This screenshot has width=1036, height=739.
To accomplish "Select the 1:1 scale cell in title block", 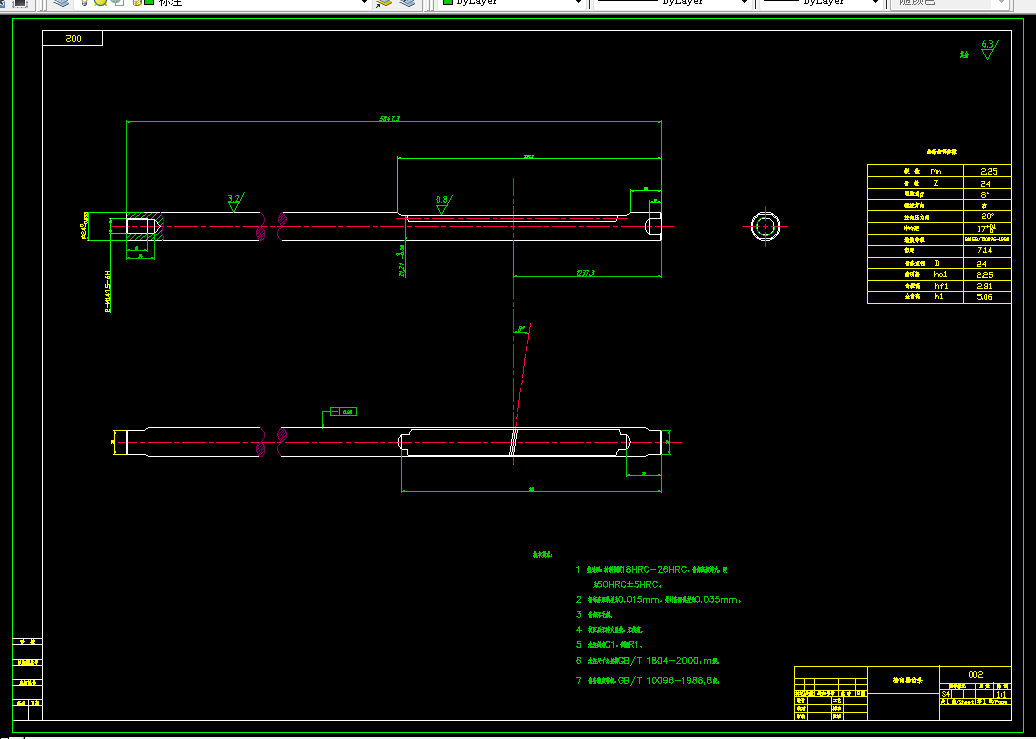I will [x=1002, y=695].
